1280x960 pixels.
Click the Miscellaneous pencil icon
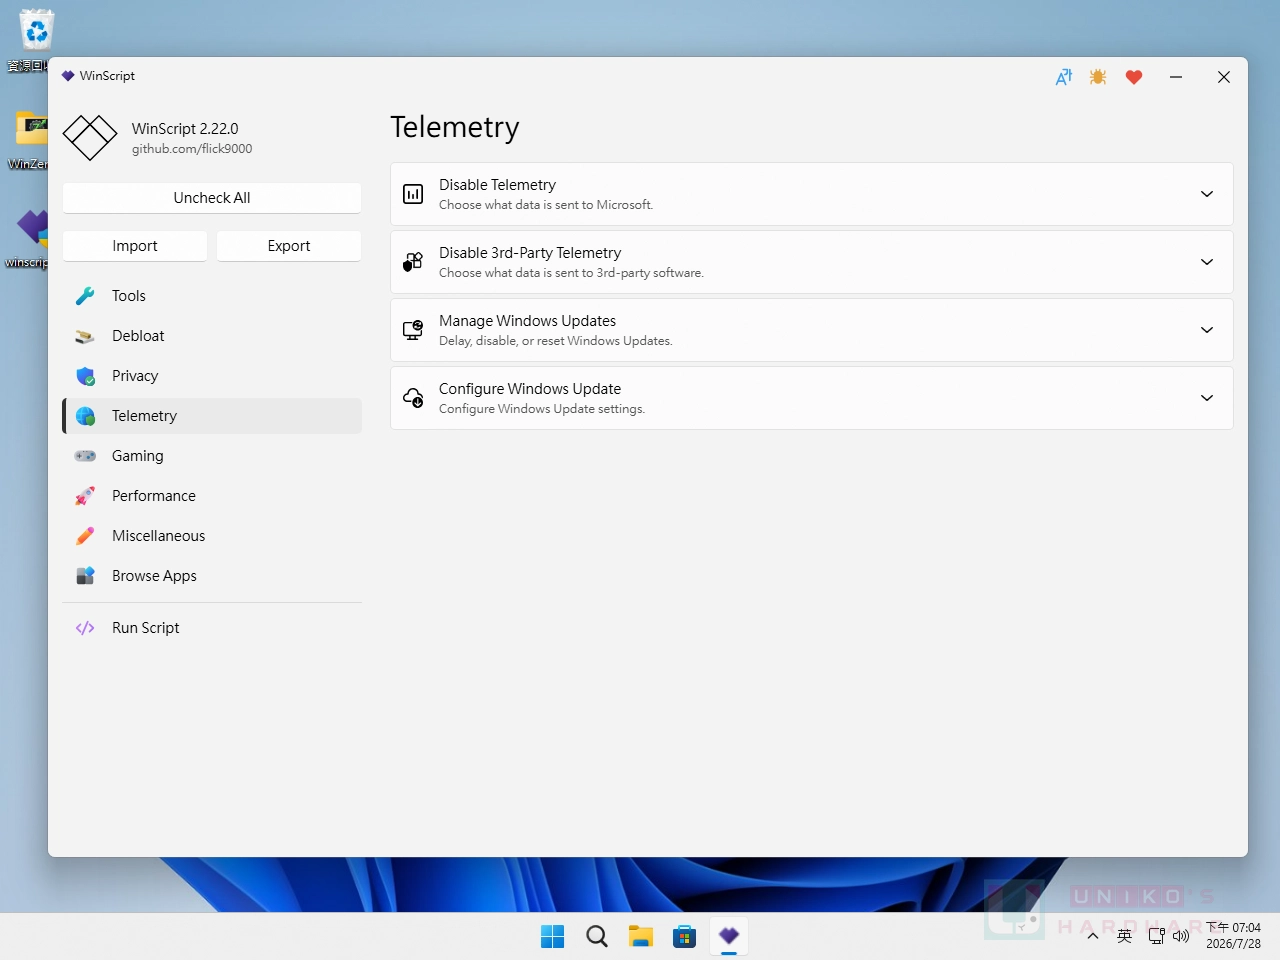pyautogui.click(x=85, y=536)
